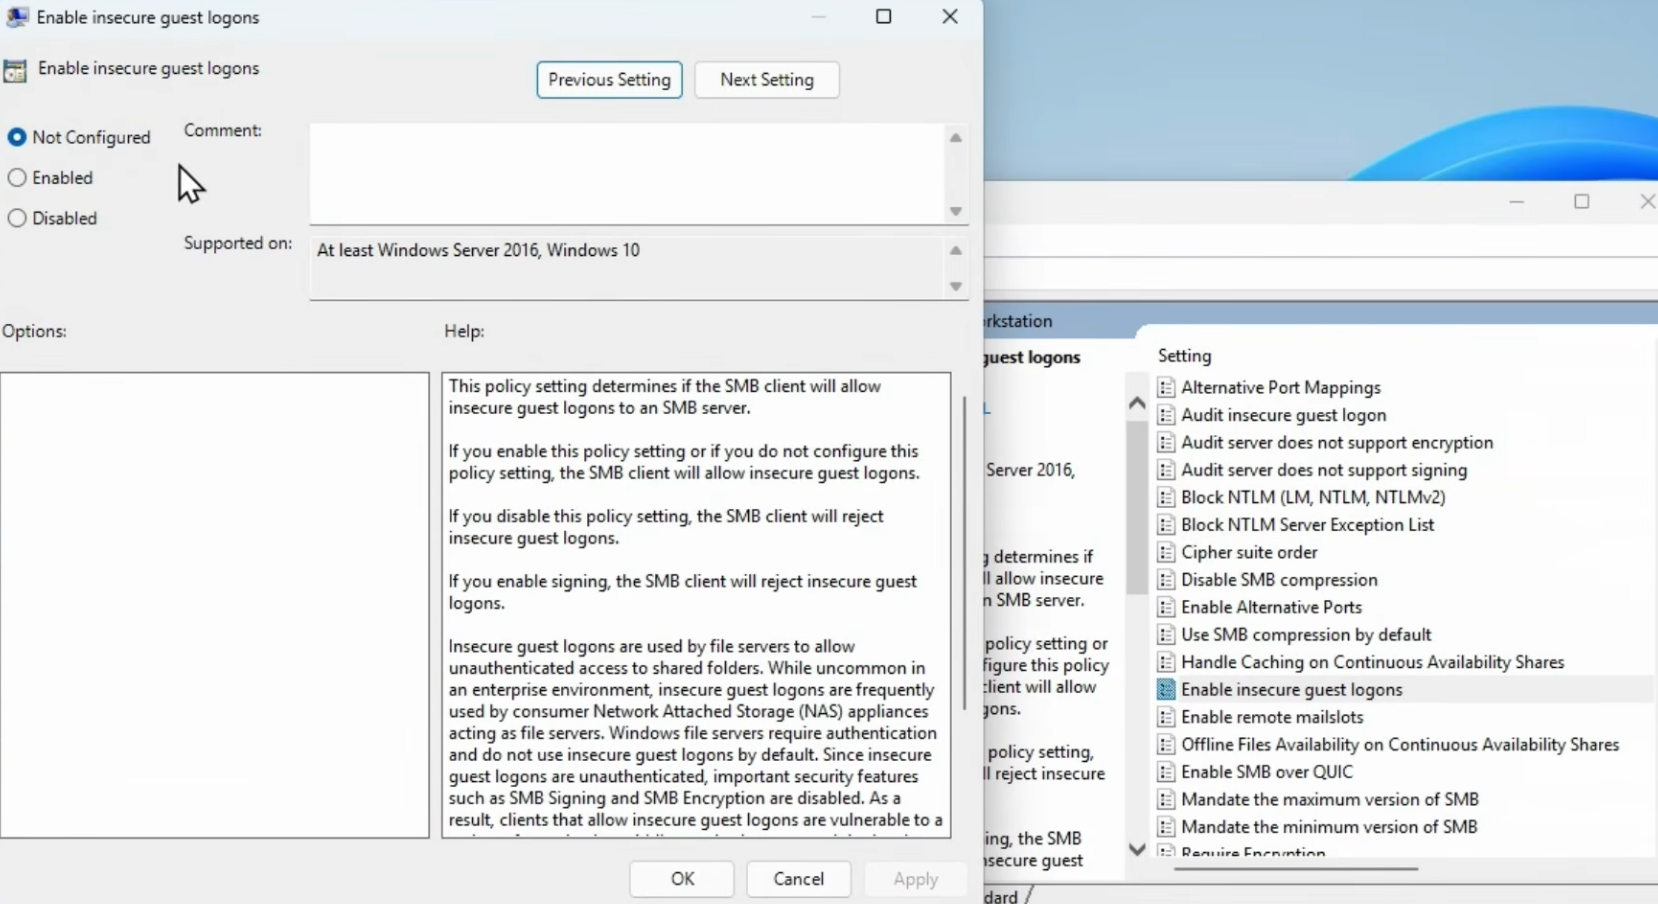Select Audit server does not support signing
The image size is (1658, 904).
tap(1324, 470)
